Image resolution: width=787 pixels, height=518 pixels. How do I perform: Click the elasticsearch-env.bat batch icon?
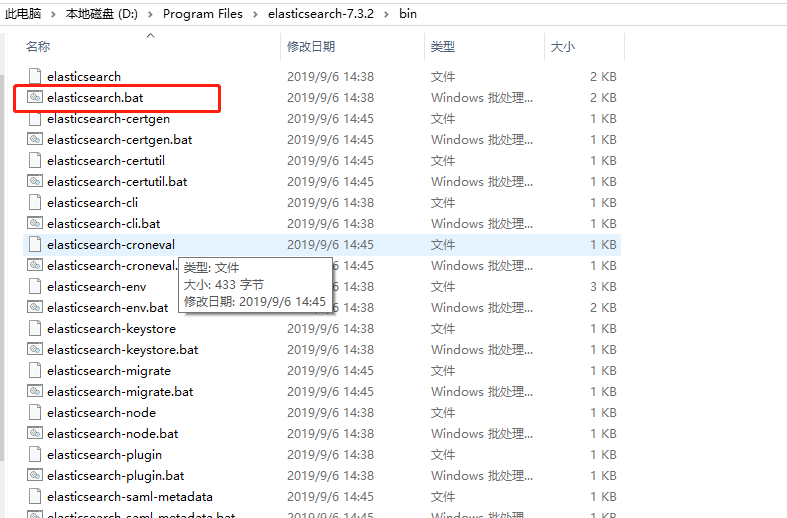click(35, 307)
